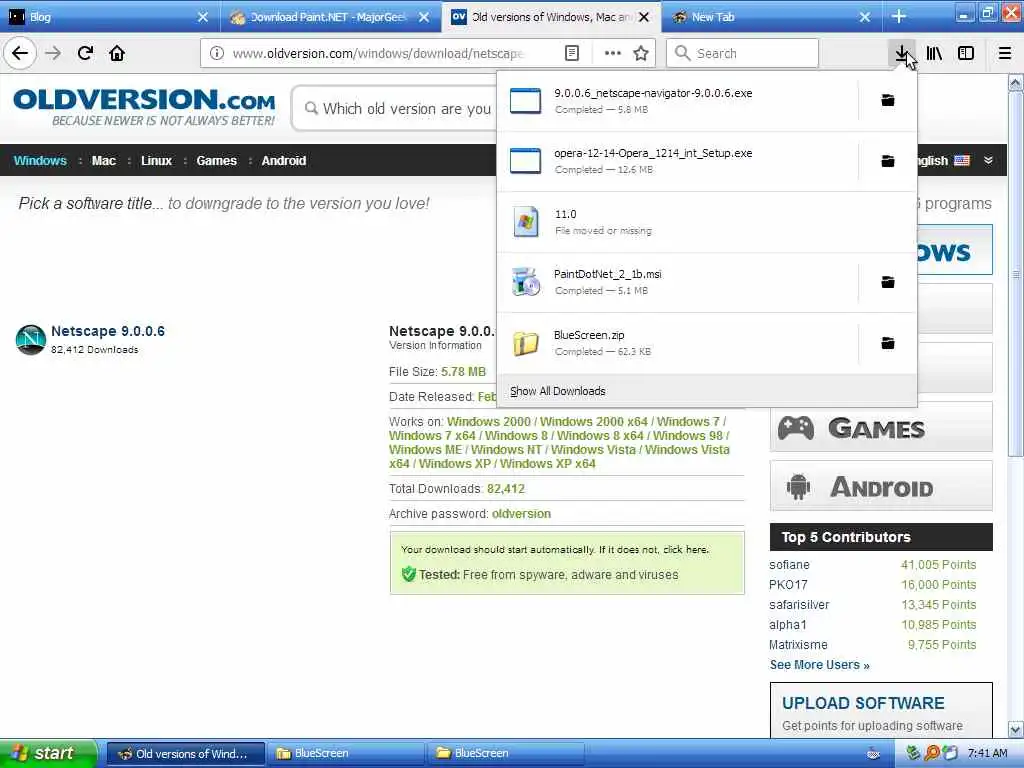Click the forward arrow button
Screen dimensions: 1024x768
click(53, 53)
